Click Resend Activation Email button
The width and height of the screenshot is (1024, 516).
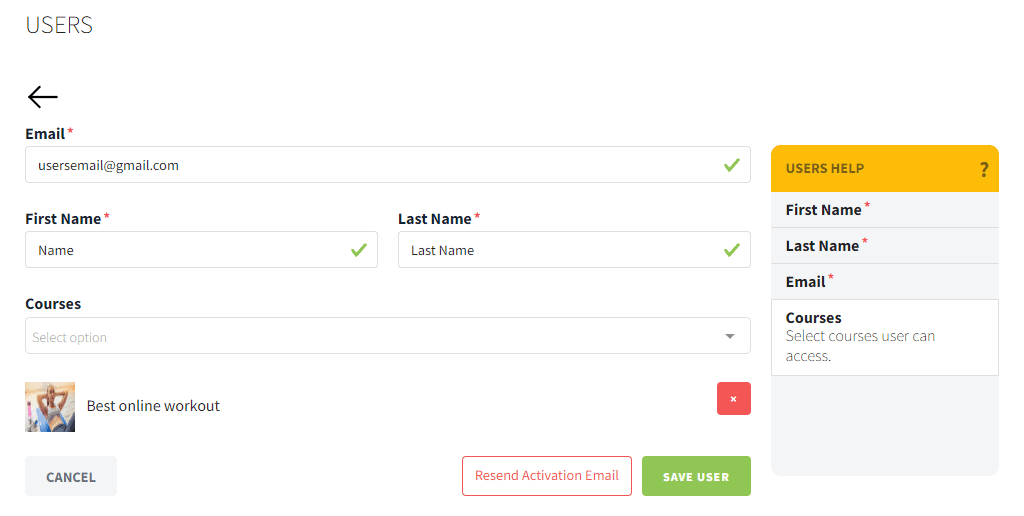pos(547,476)
